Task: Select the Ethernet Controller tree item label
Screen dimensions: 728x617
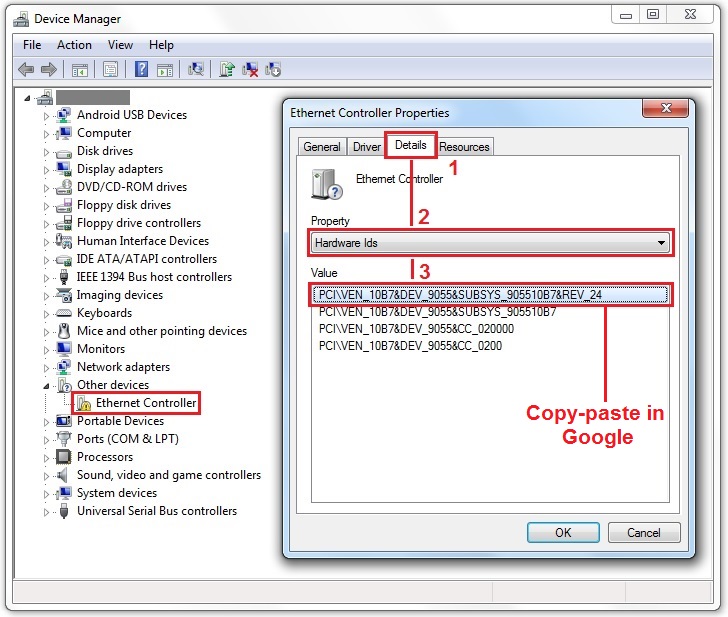Action: coord(146,403)
